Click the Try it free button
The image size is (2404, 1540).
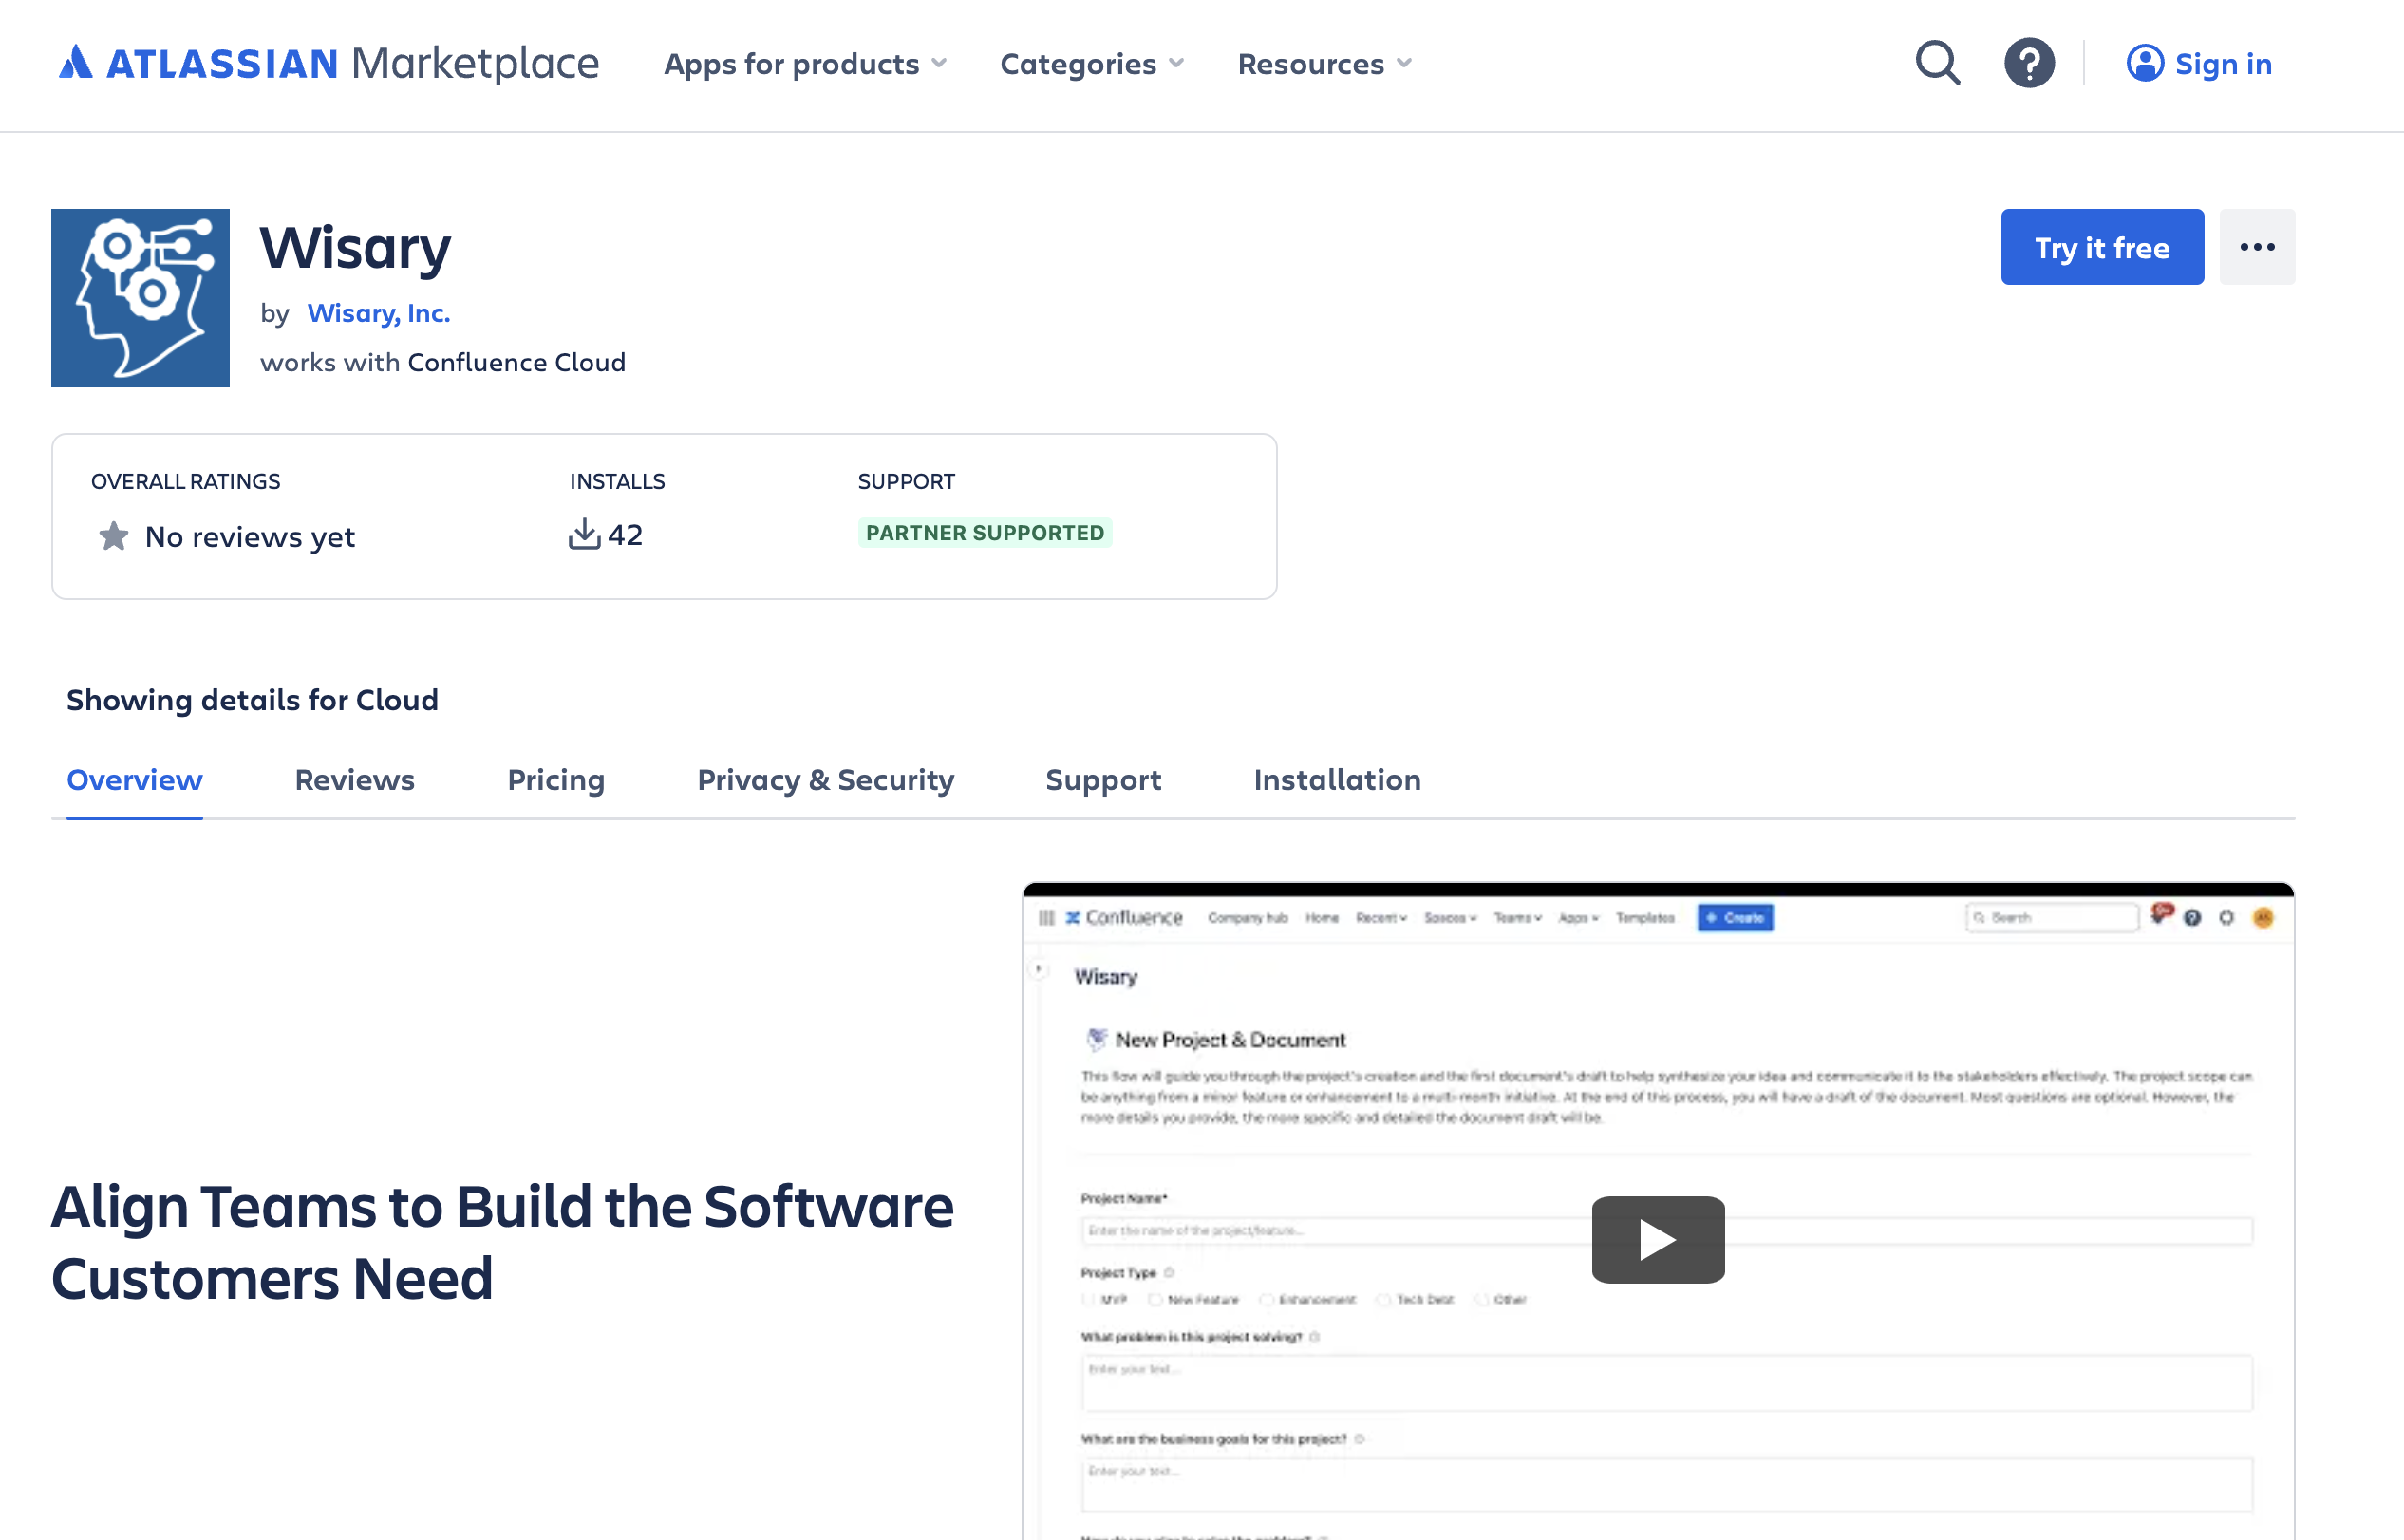pos(2101,247)
